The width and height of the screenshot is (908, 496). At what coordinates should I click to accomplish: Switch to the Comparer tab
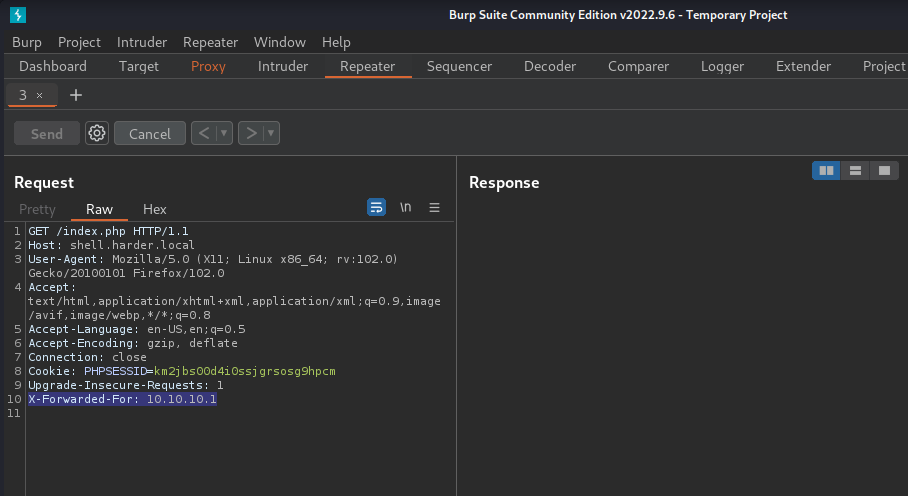pyautogui.click(x=638, y=67)
